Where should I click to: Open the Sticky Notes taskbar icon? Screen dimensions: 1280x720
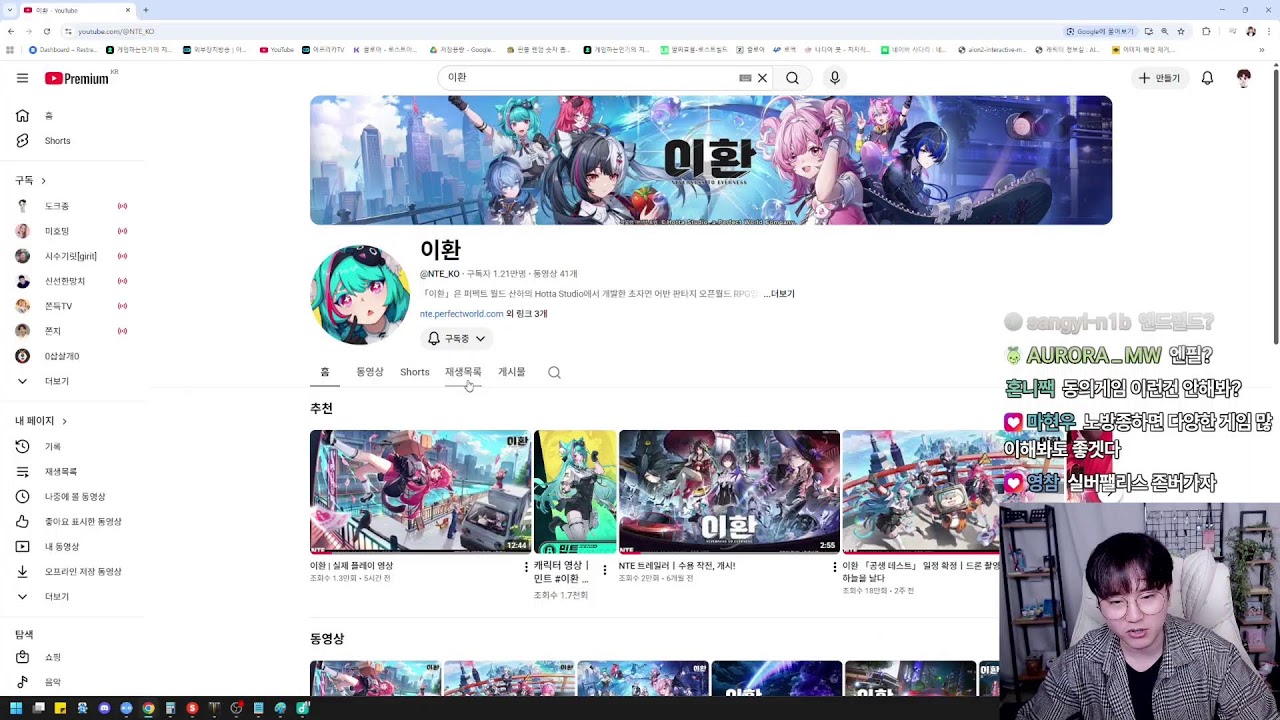[x=60, y=709]
